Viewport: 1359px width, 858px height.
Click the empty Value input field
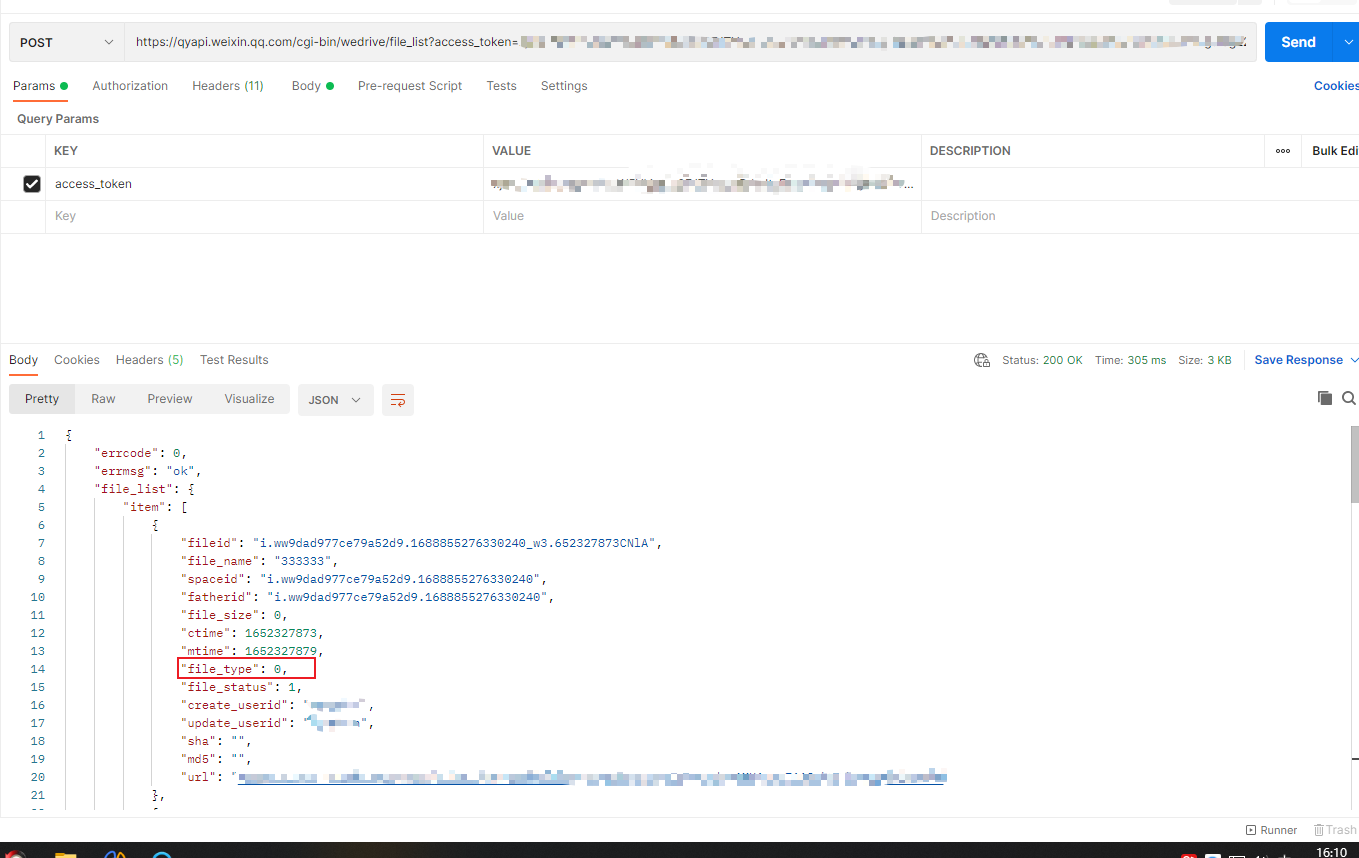tap(702, 216)
